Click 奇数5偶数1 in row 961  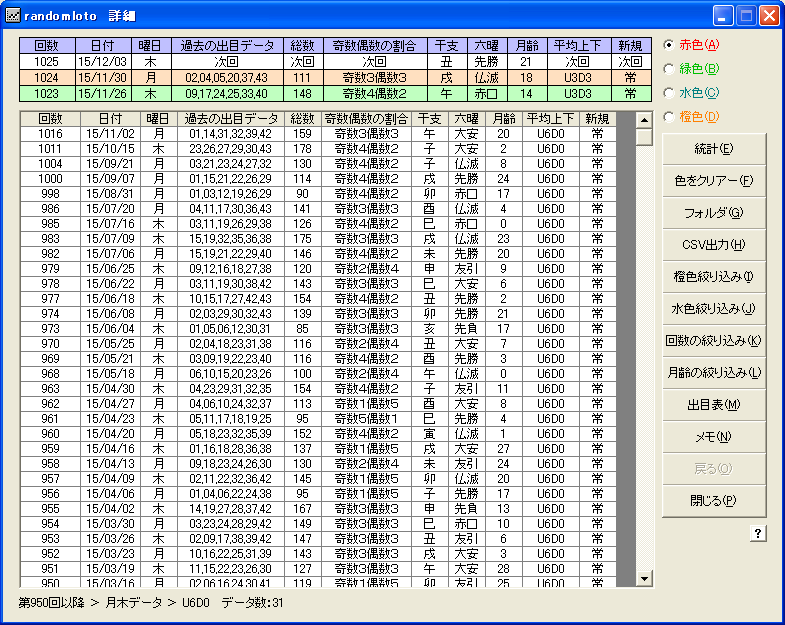click(x=366, y=419)
